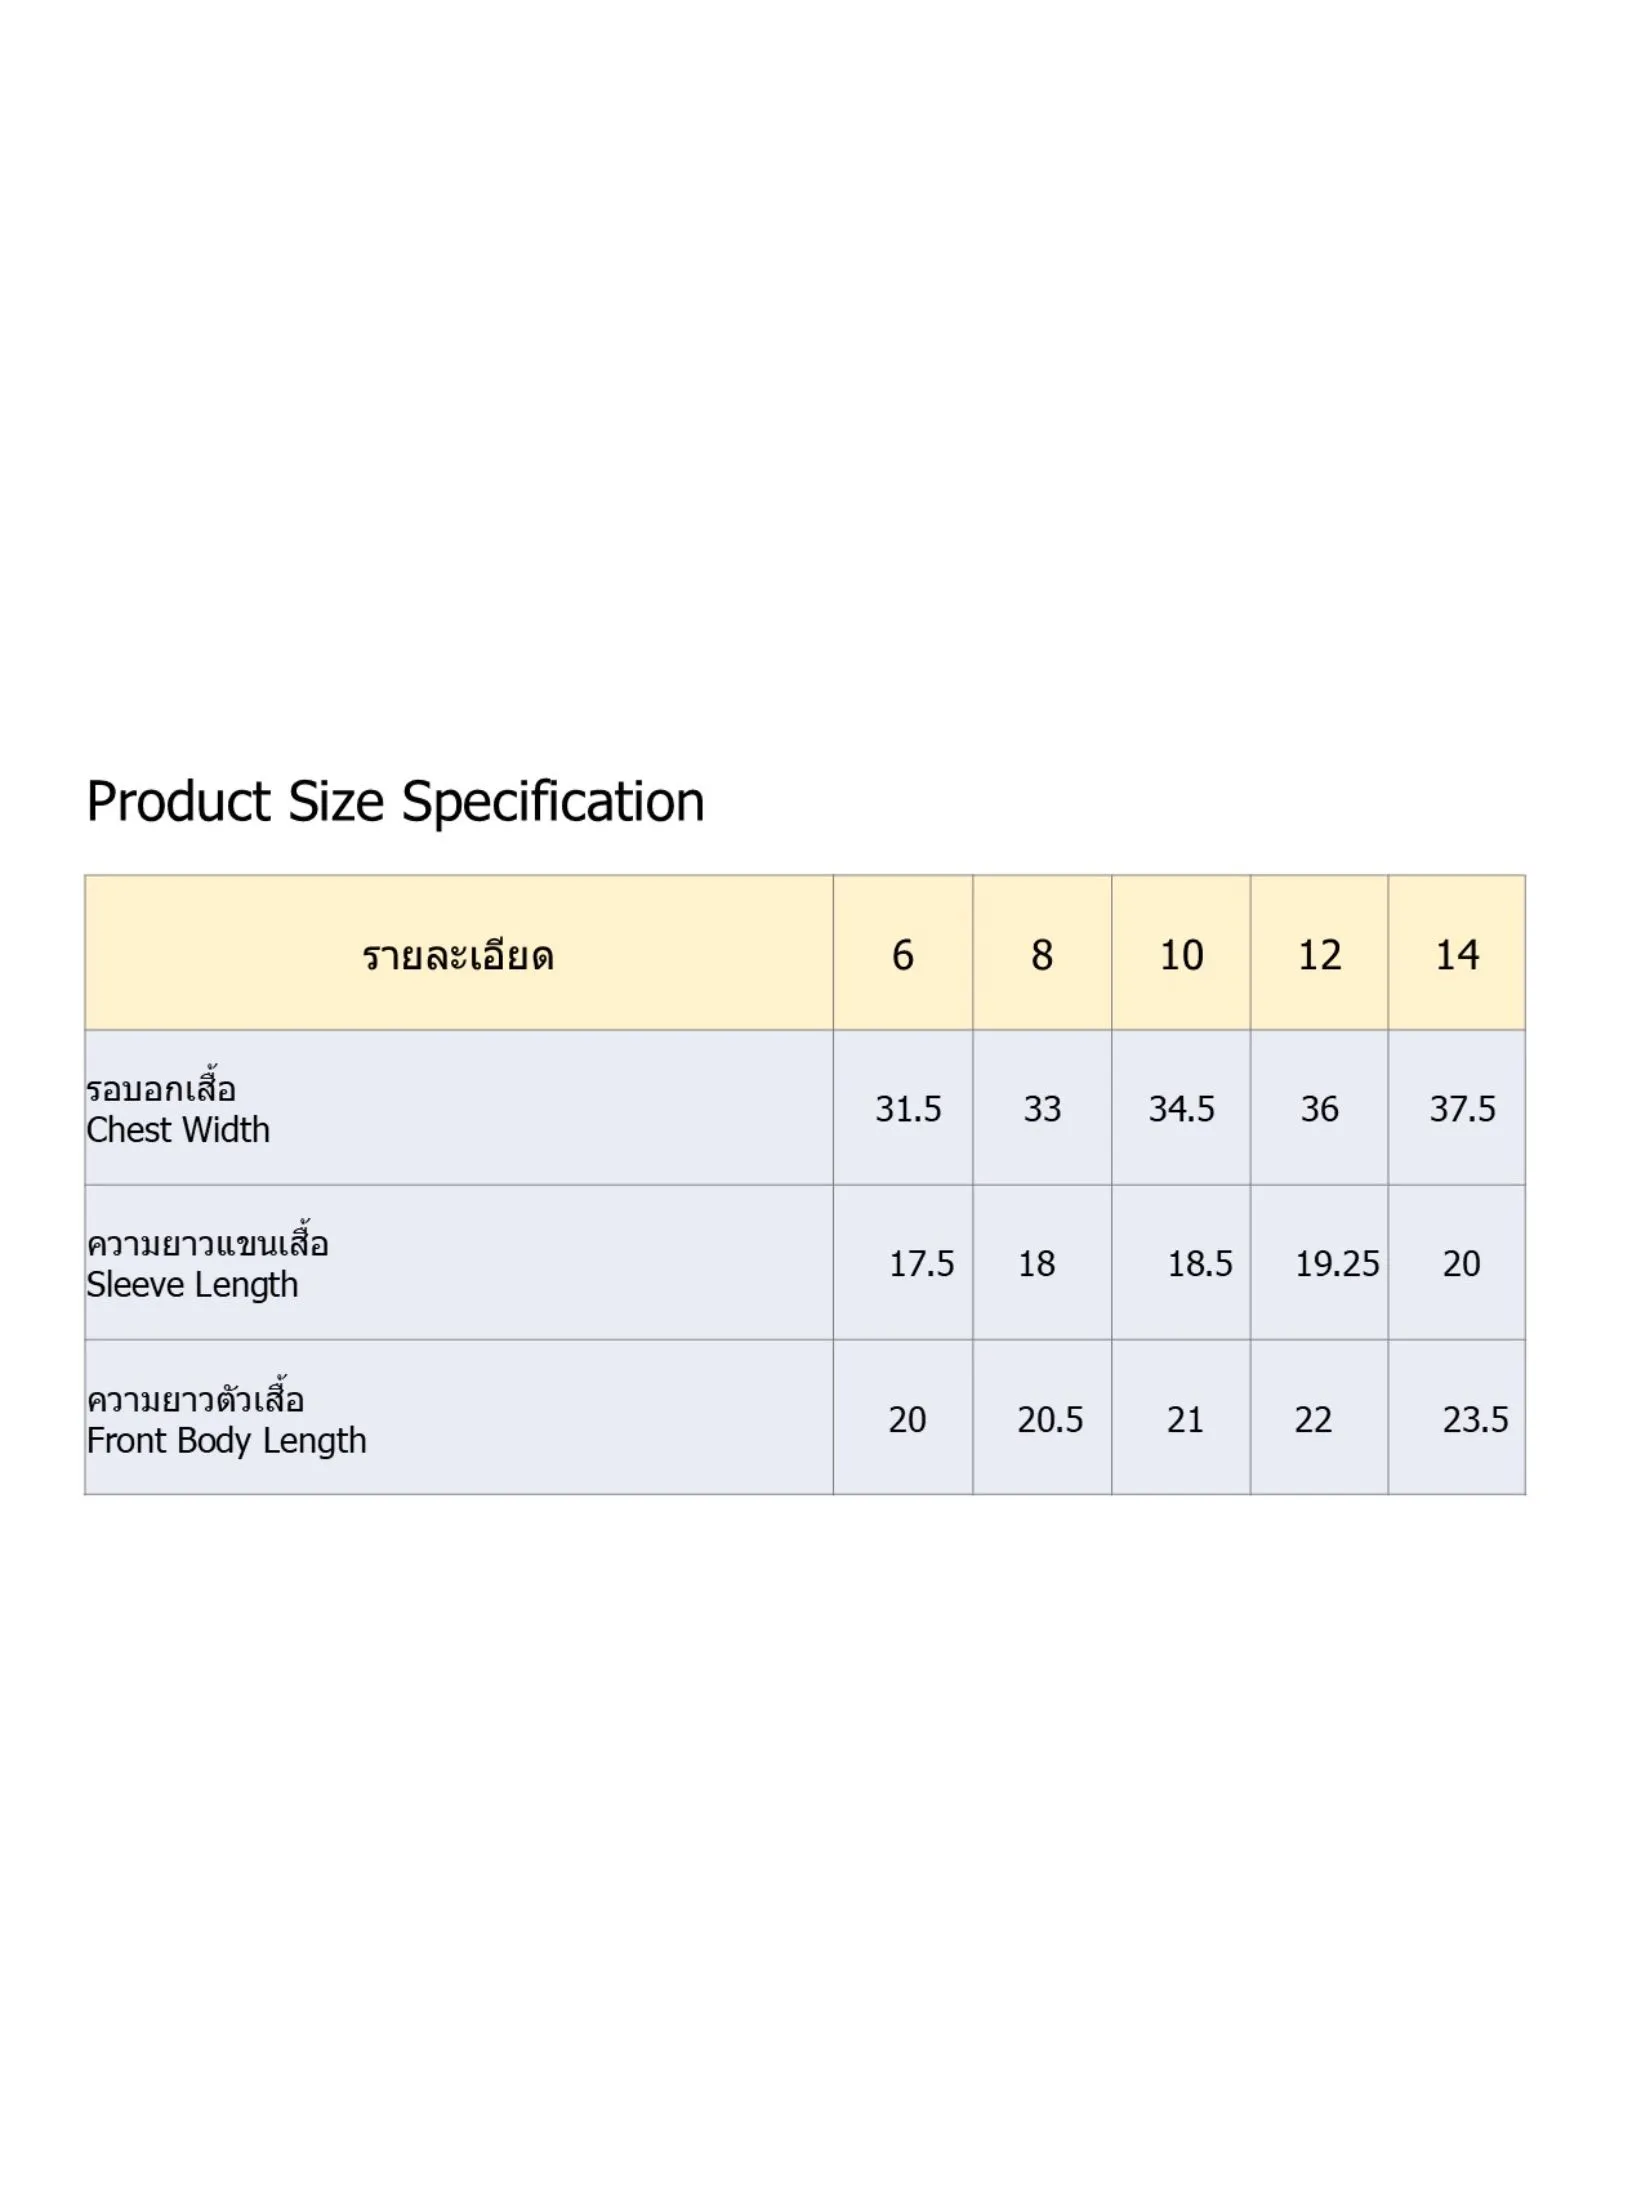Image resolution: width=1650 pixels, height=2199 pixels.
Task: Select the size 10 column header
Action: tap(1181, 956)
